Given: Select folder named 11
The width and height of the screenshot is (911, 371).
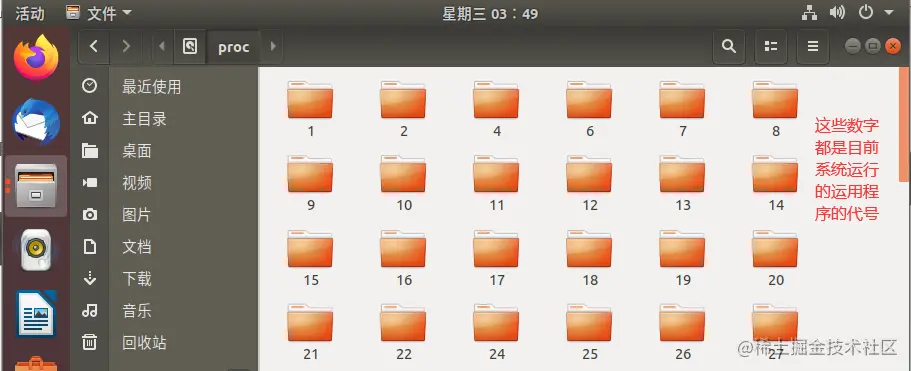Looking at the screenshot, I should click(496, 183).
